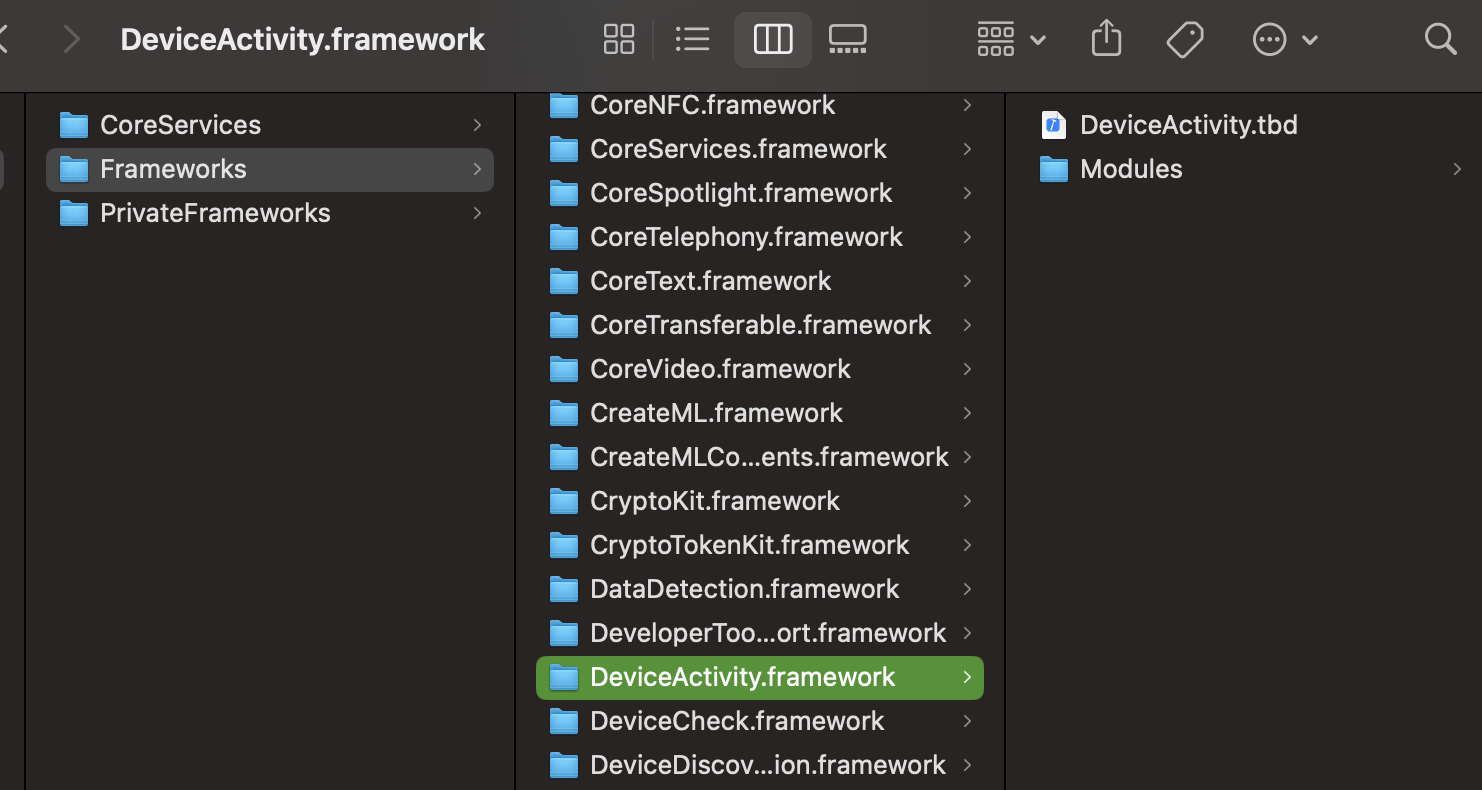The height and width of the screenshot is (790, 1482).
Task: Expand Modules via its chevron
Action: 1457,169
